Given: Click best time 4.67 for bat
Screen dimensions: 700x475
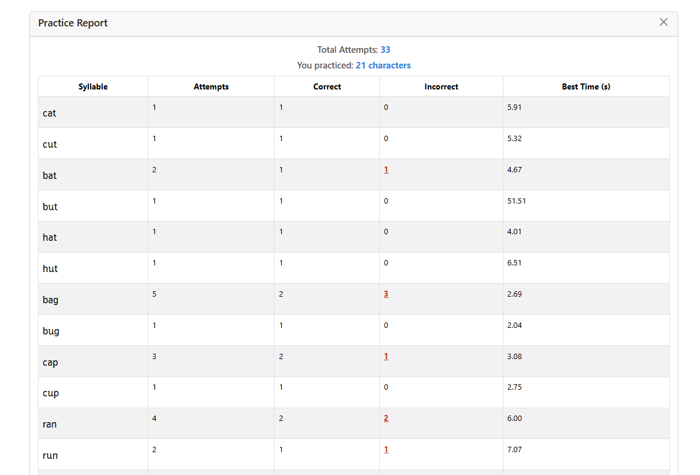Looking at the screenshot, I should pyautogui.click(x=514, y=170).
